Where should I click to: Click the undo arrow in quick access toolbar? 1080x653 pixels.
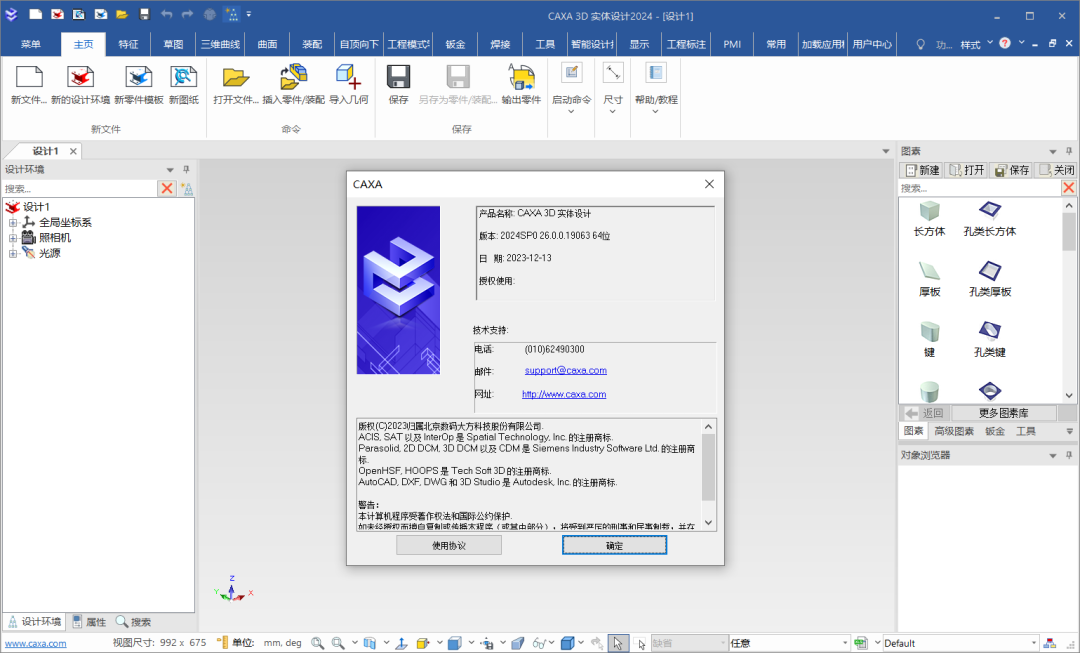(167, 14)
